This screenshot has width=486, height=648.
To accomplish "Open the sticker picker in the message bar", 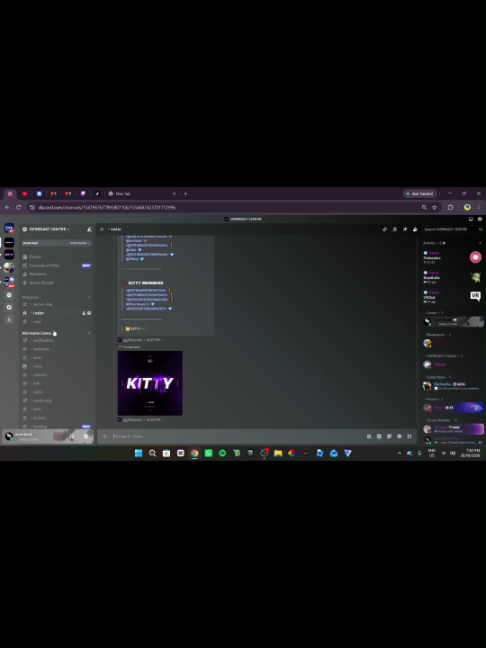I will (389, 436).
